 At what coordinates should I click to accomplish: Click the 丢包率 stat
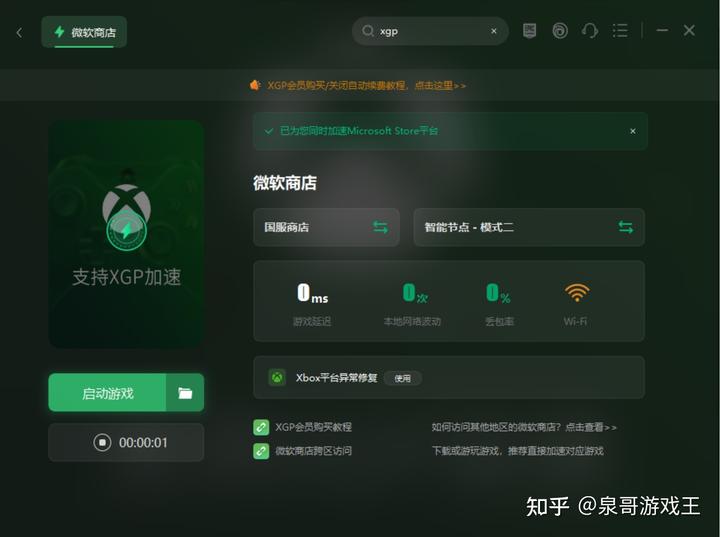pyautogui.click(x=499, y=304)
